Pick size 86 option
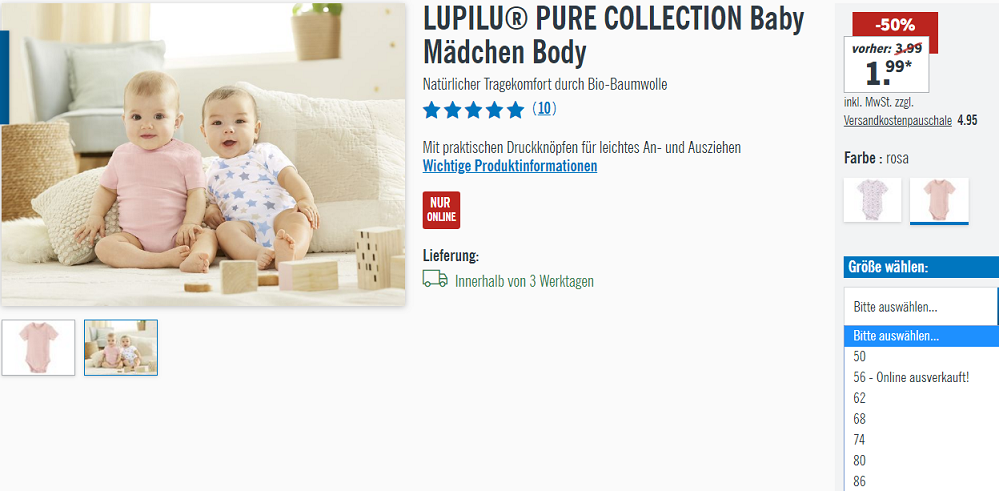Image resolution: width=999 pixels, height=491 pixels. point(921,481)
